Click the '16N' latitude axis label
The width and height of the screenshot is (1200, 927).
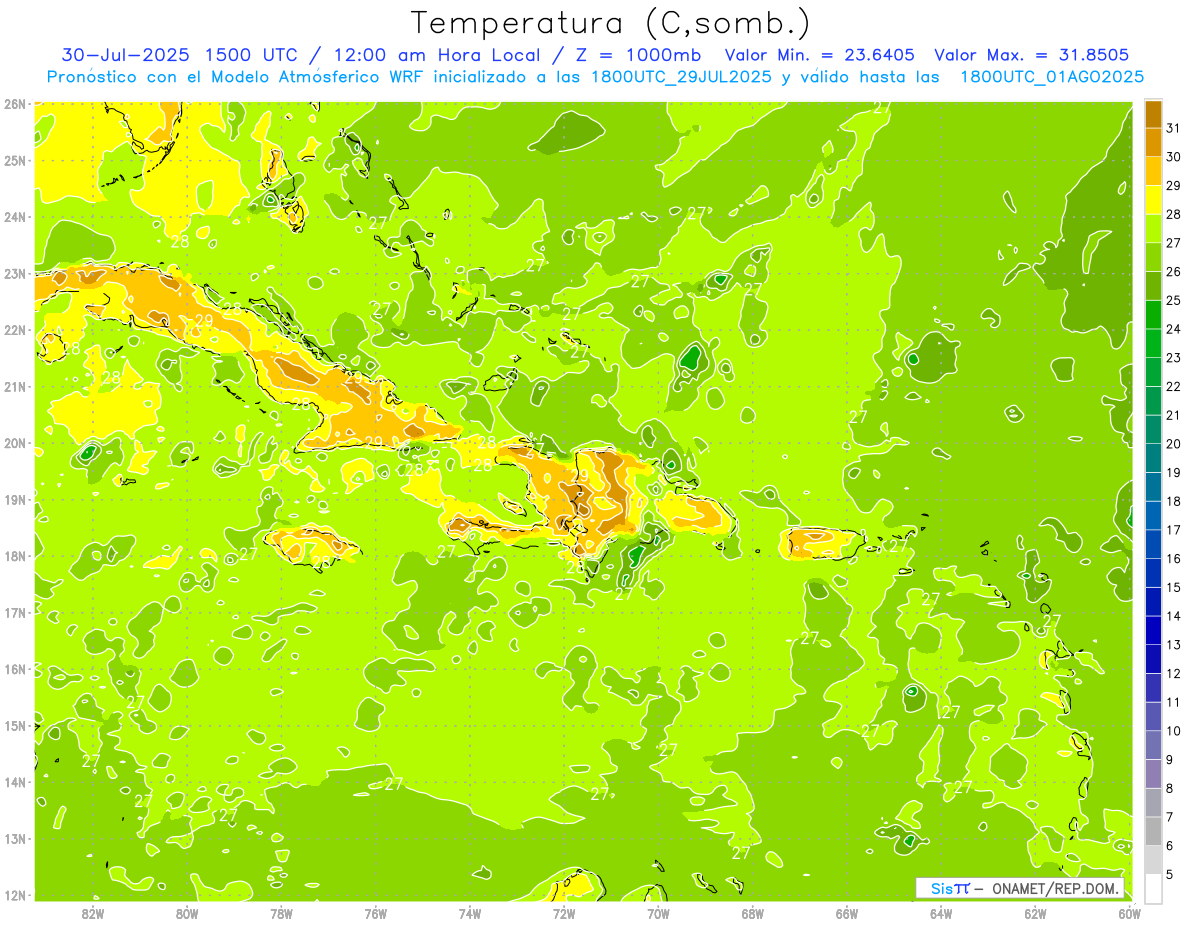(15, 669)
